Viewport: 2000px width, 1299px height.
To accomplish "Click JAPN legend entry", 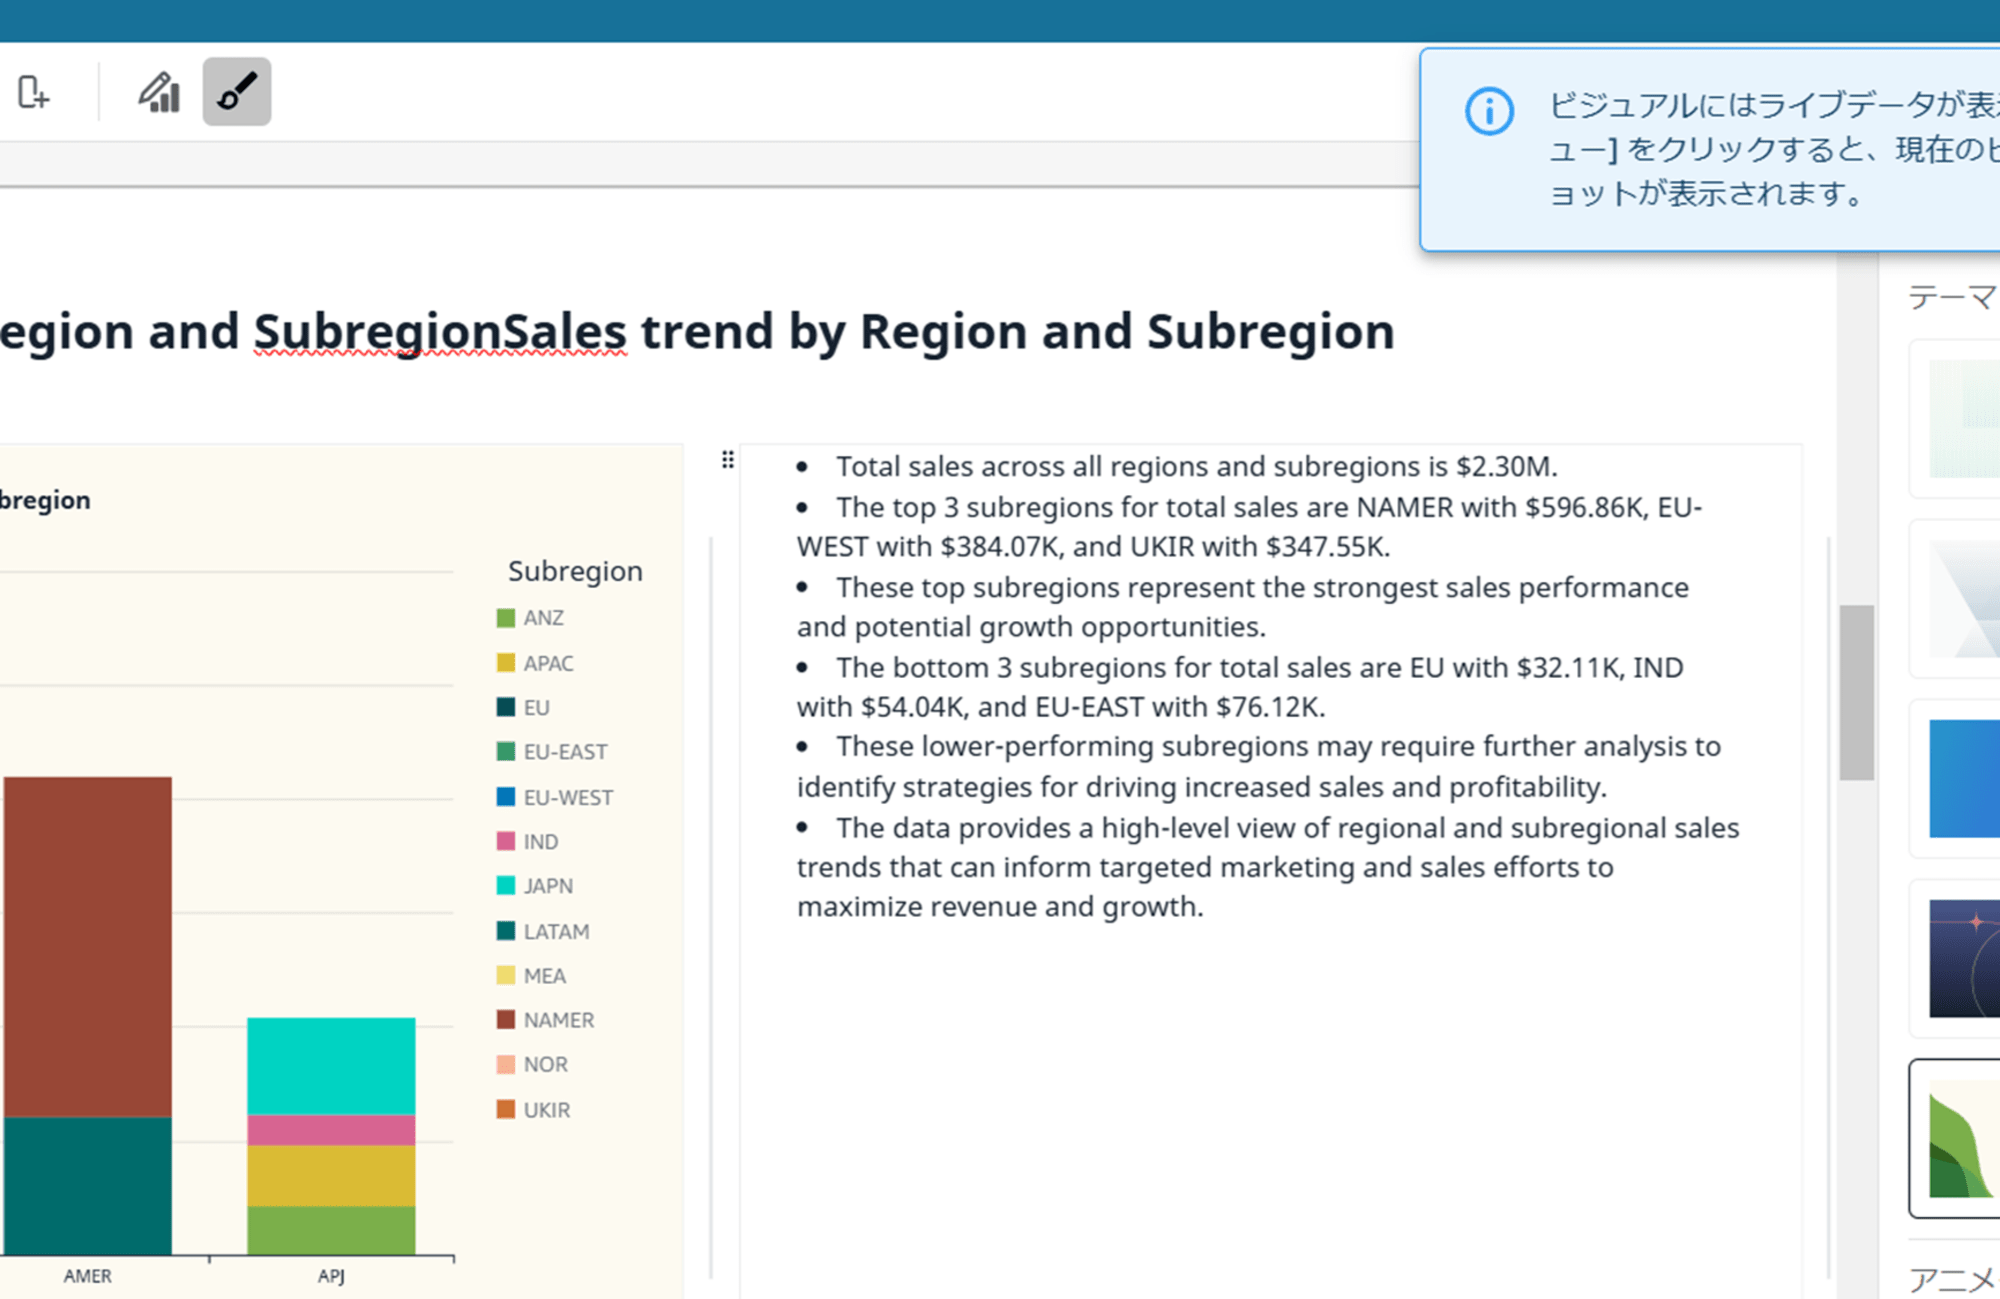I will 535,886.
